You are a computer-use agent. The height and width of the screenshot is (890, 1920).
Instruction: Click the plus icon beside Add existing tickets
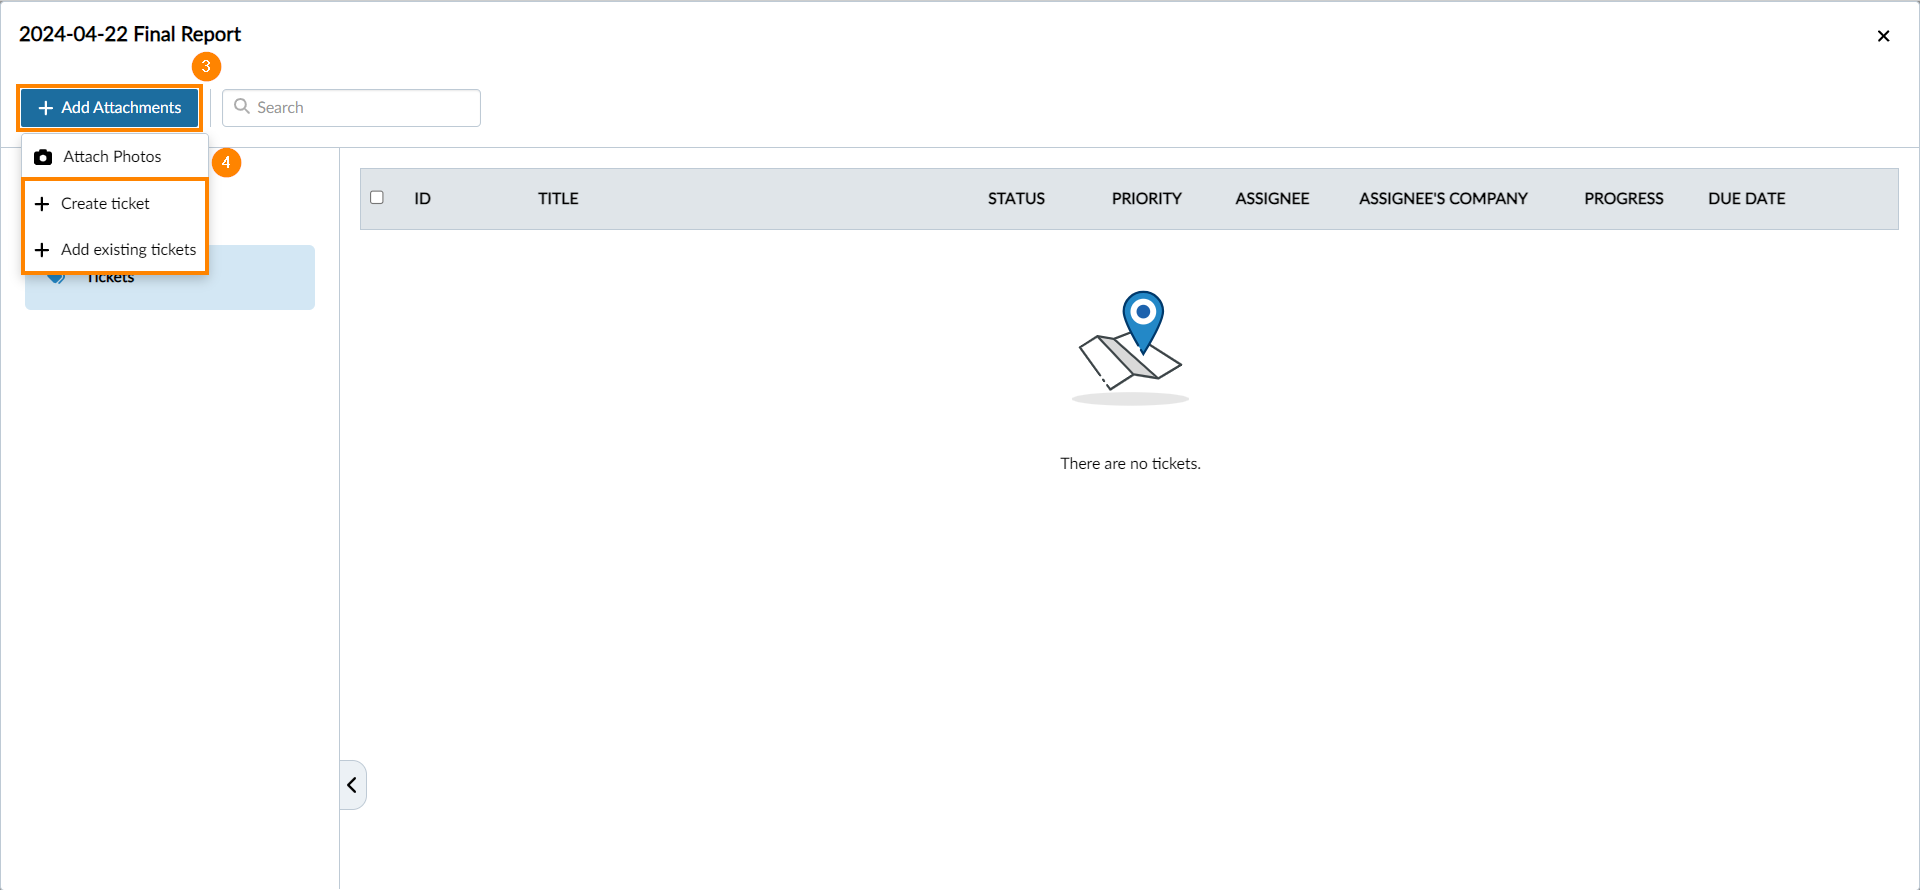click(x=42, y=250)
